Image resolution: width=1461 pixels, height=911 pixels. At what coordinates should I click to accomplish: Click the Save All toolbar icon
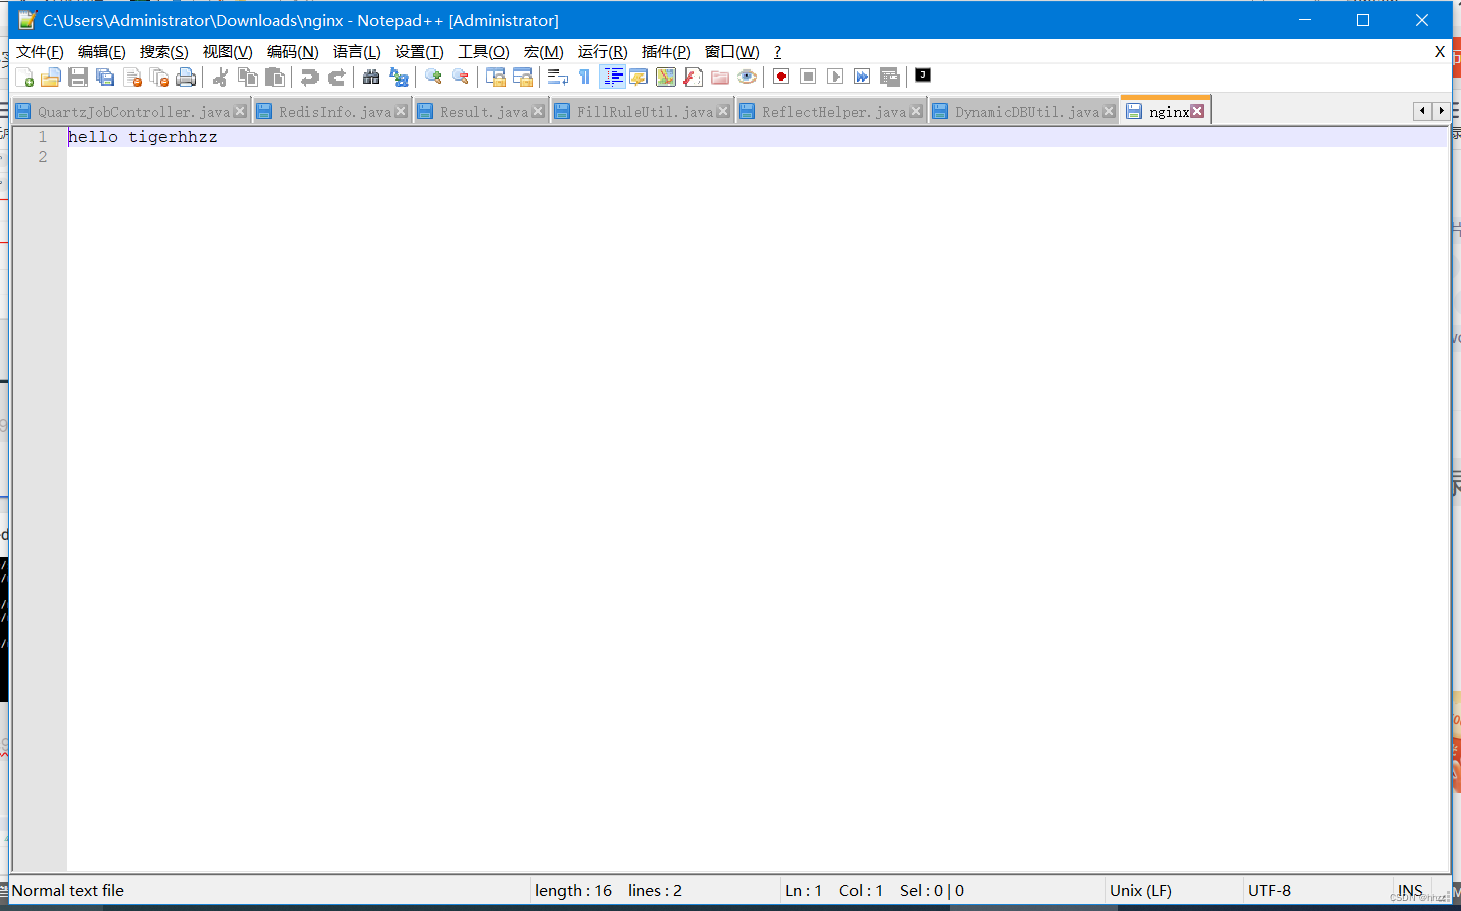105,77
